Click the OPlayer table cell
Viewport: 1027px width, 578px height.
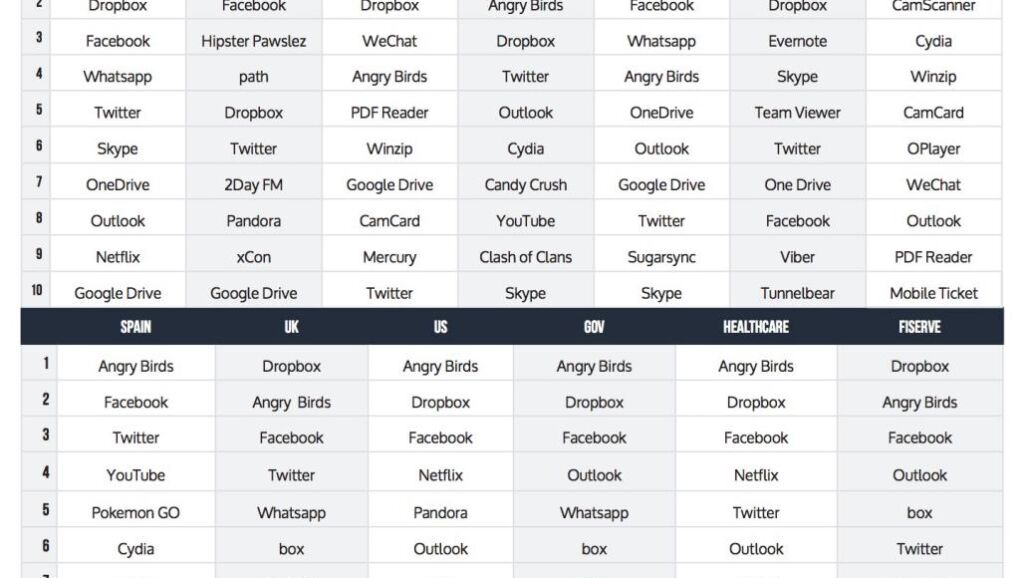tap(933, 149)
